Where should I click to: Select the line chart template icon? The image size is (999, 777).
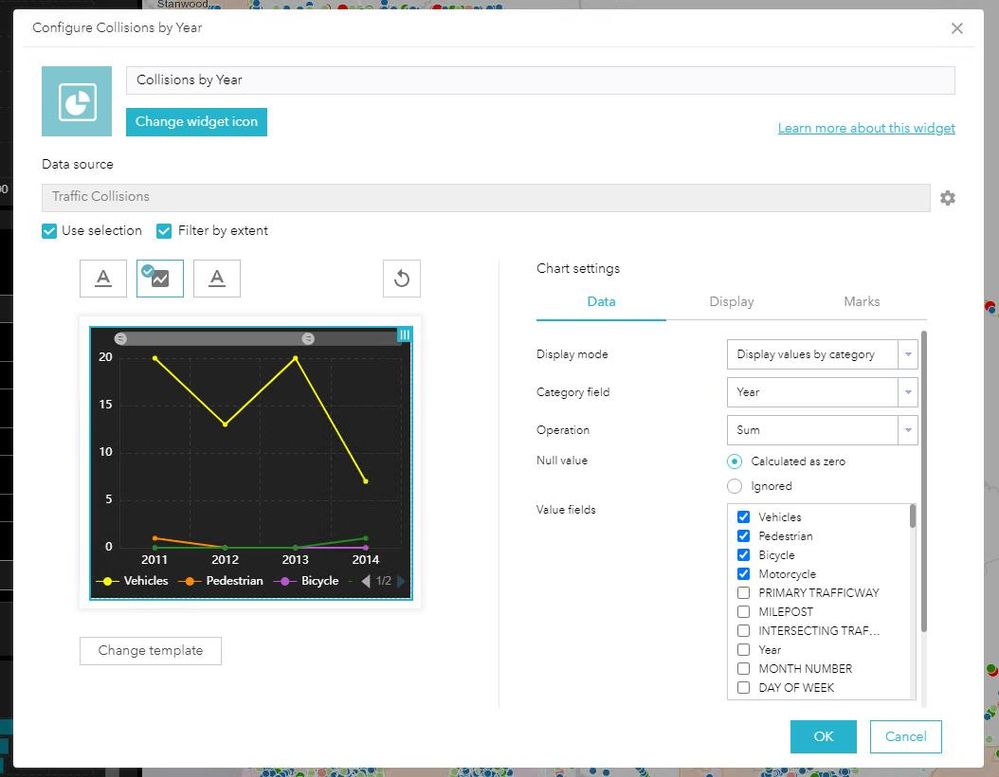[160, 278]
